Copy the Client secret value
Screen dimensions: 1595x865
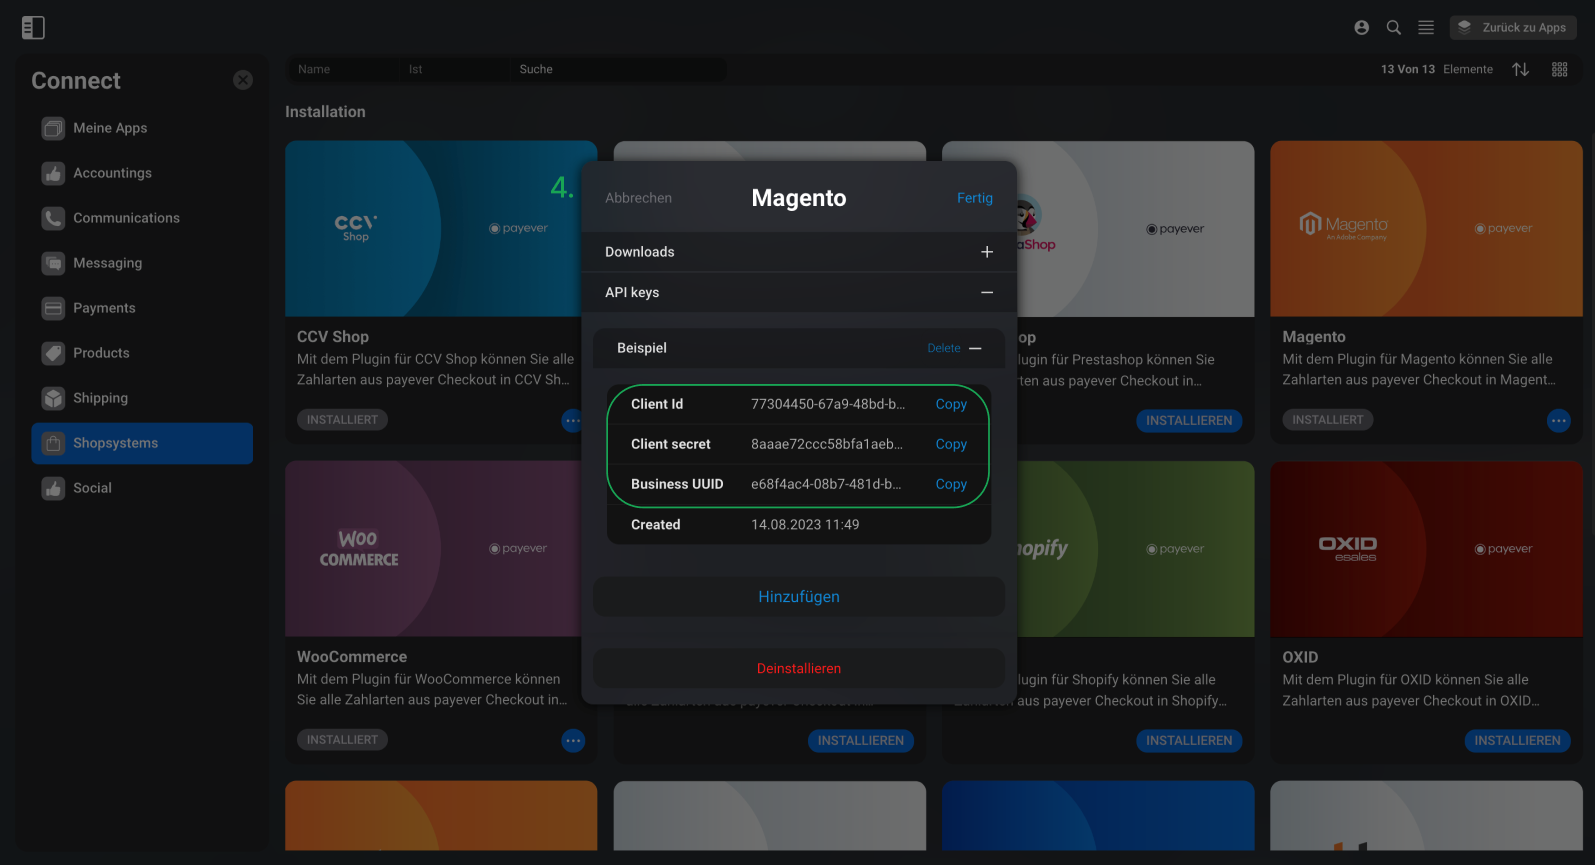(951, 444)
